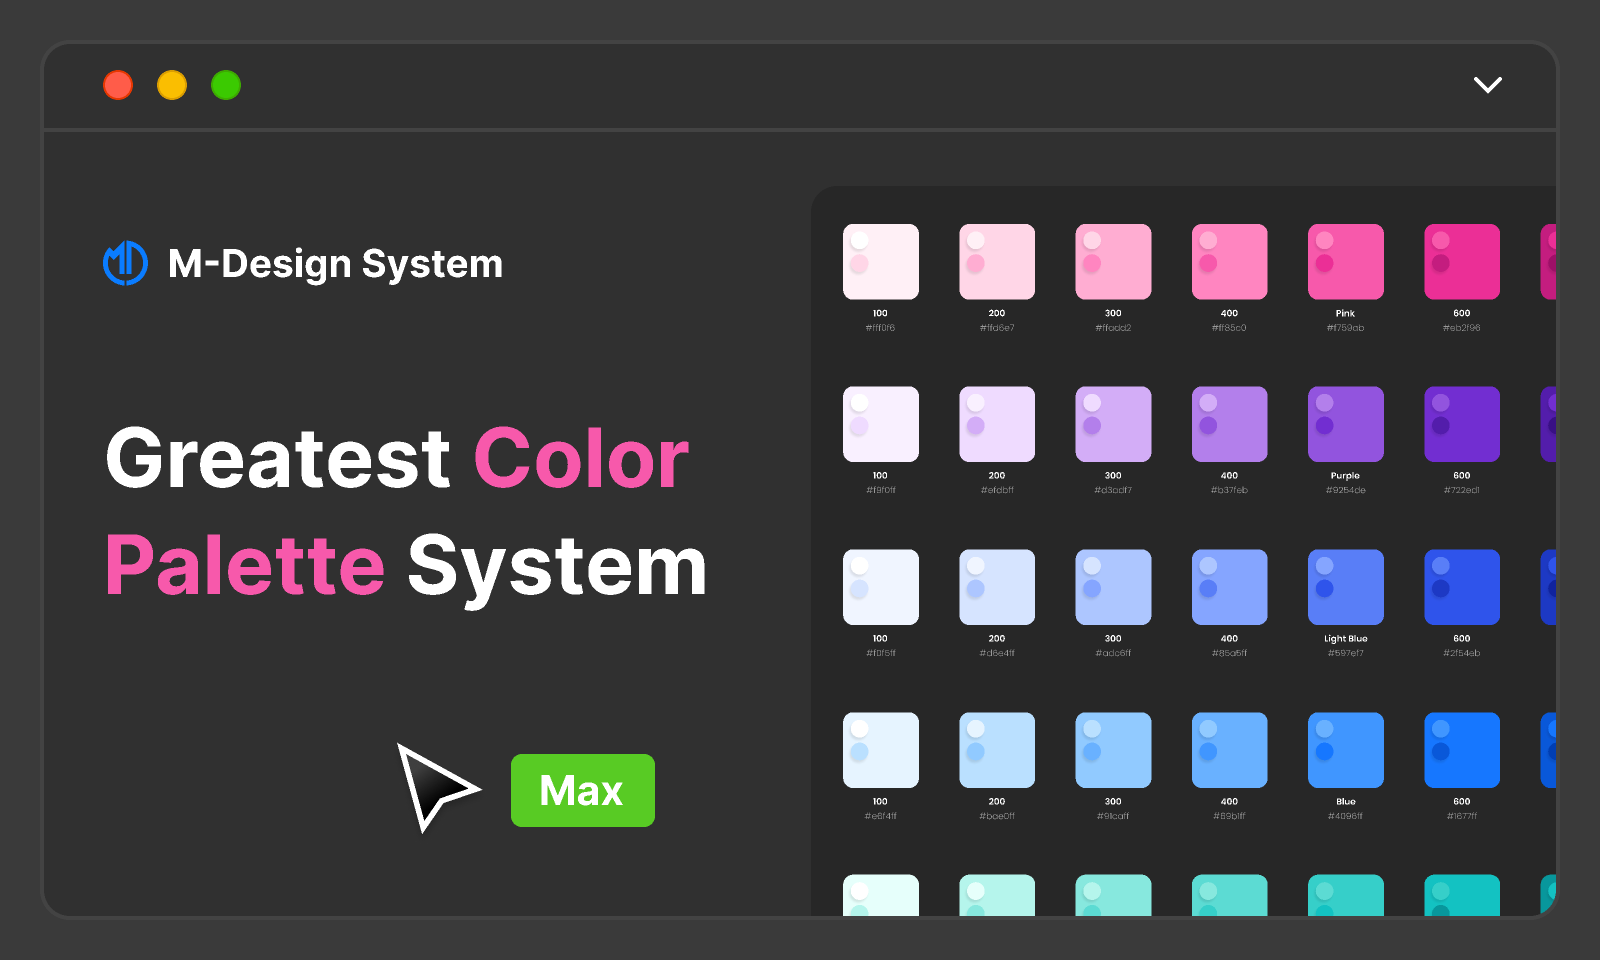Click the hex label #ffadd2 under Pink 300
Image resolution: width=1600 pixels, height=960 pixels.
click(x=1113, y=327)
